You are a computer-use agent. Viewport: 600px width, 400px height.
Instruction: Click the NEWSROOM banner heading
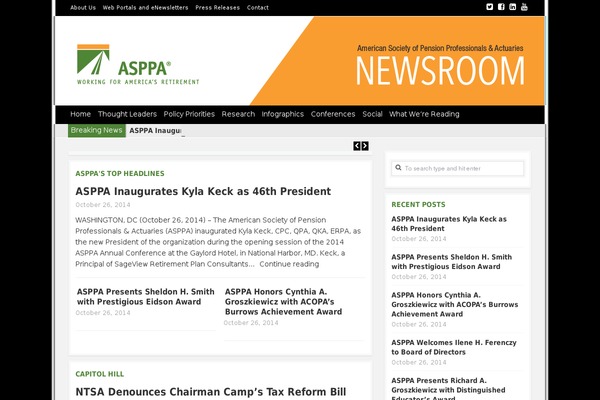440,71
